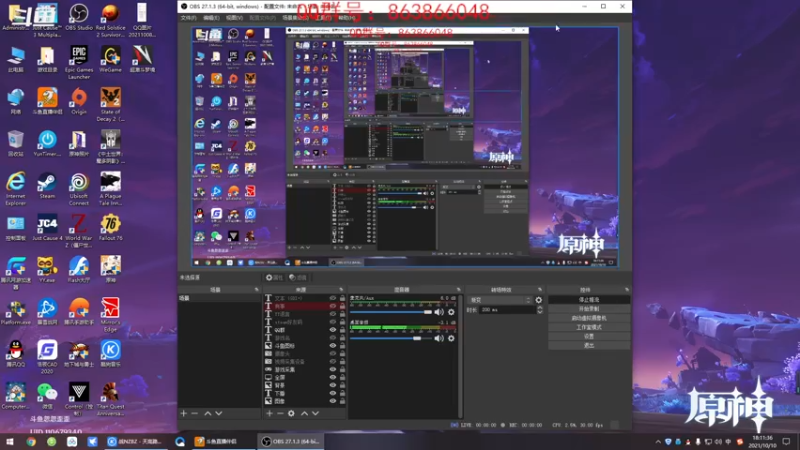The height and width of the screenshot is (450, 800).
Task: Click the 退出 button in controls
Action: [589, 345]
